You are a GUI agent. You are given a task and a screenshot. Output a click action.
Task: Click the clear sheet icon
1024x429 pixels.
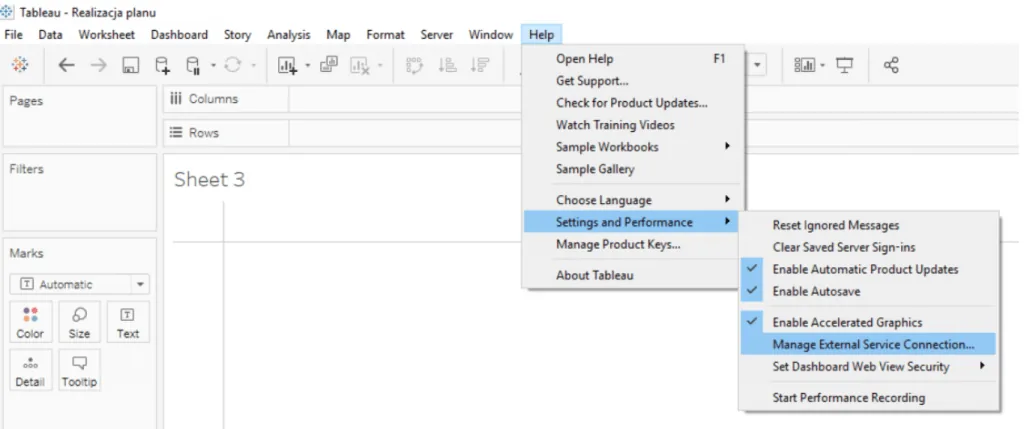coord(360,65)
